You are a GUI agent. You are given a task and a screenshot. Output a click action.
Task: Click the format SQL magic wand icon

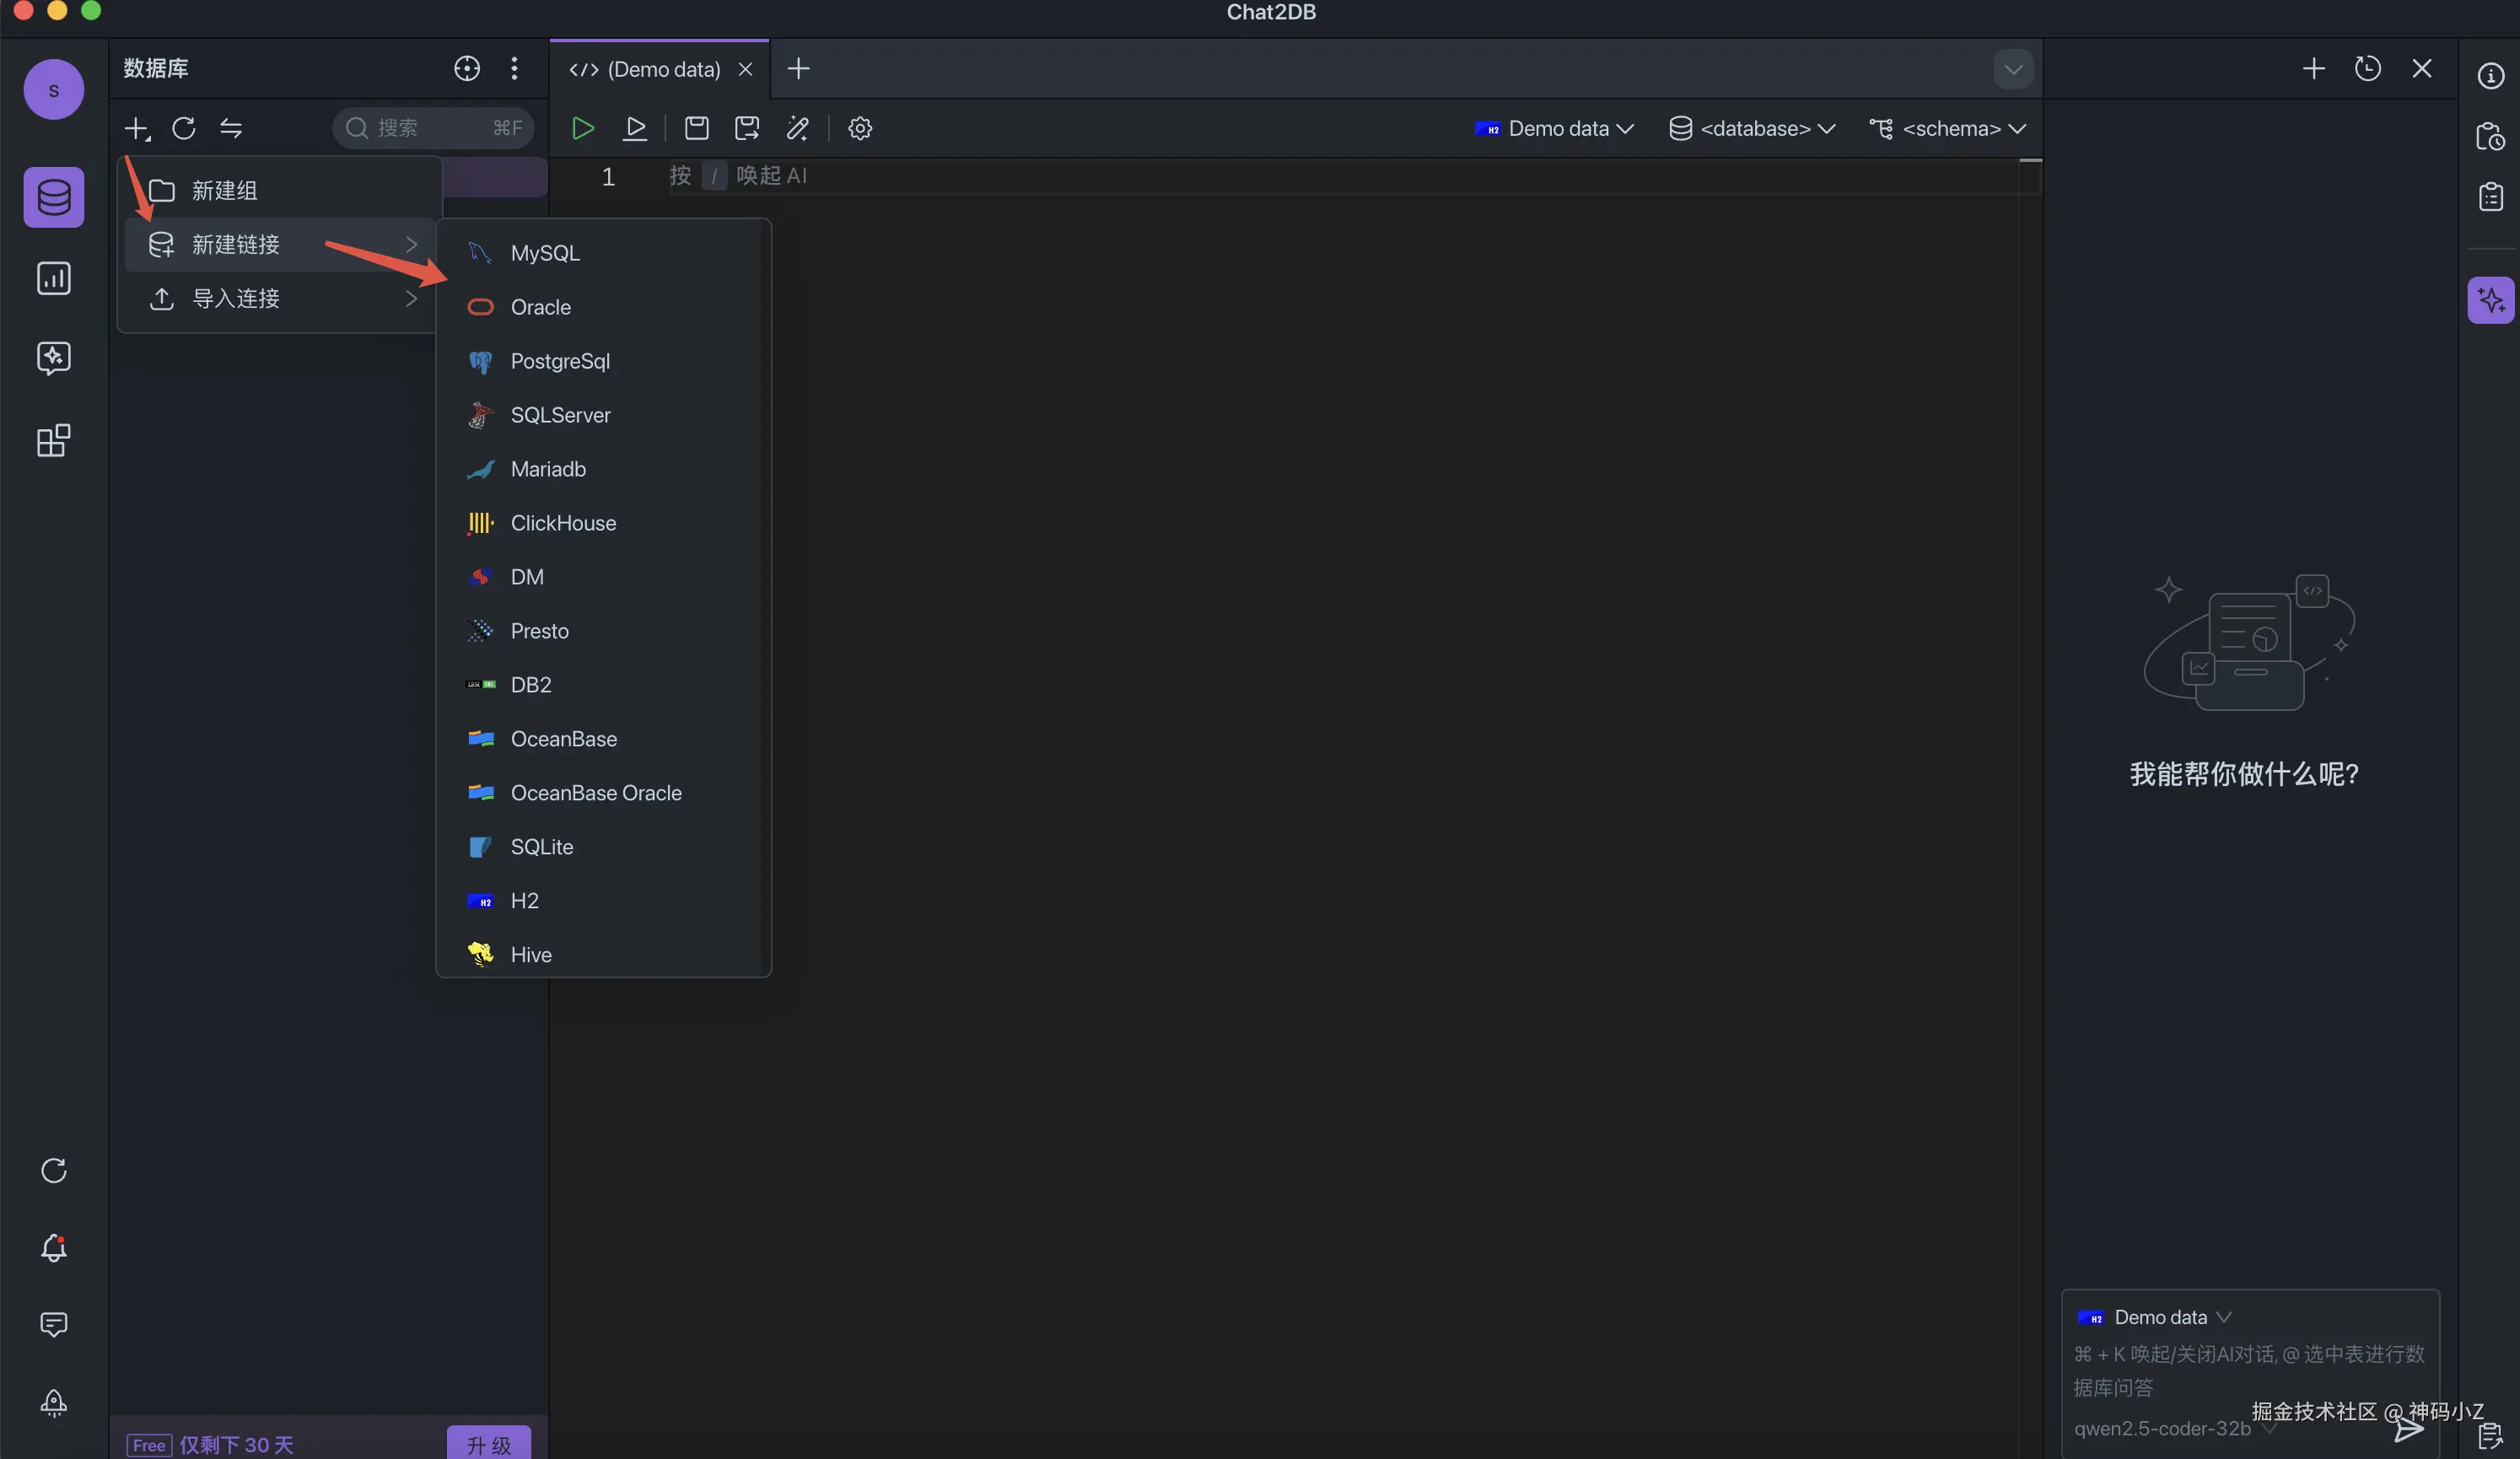[797, 128]
